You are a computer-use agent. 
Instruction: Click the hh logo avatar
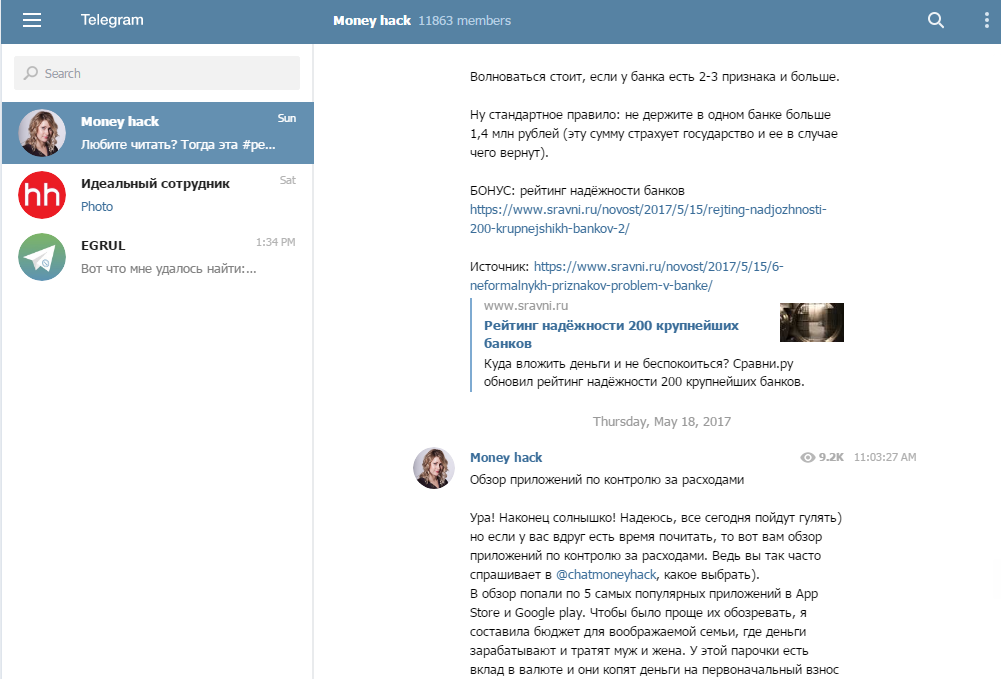[42, 195]
